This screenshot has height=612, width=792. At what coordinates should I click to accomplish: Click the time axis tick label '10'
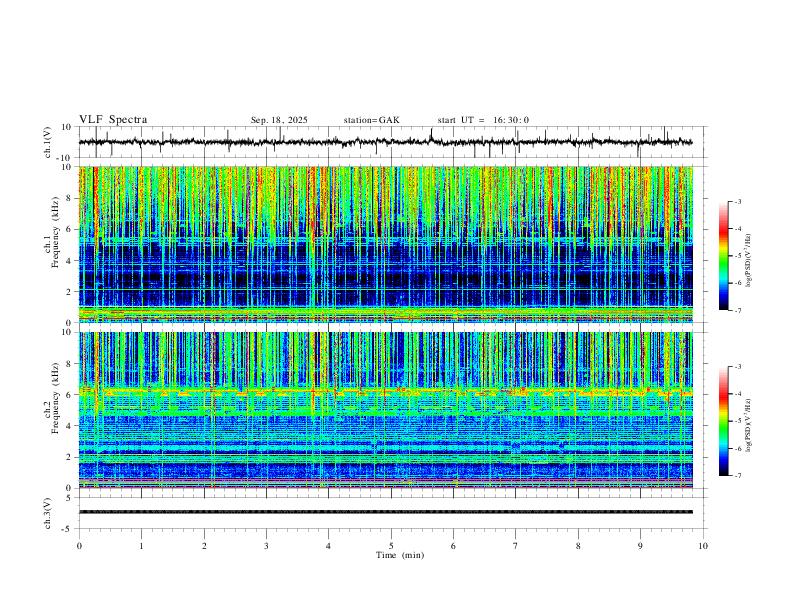(x=703, y=546)
